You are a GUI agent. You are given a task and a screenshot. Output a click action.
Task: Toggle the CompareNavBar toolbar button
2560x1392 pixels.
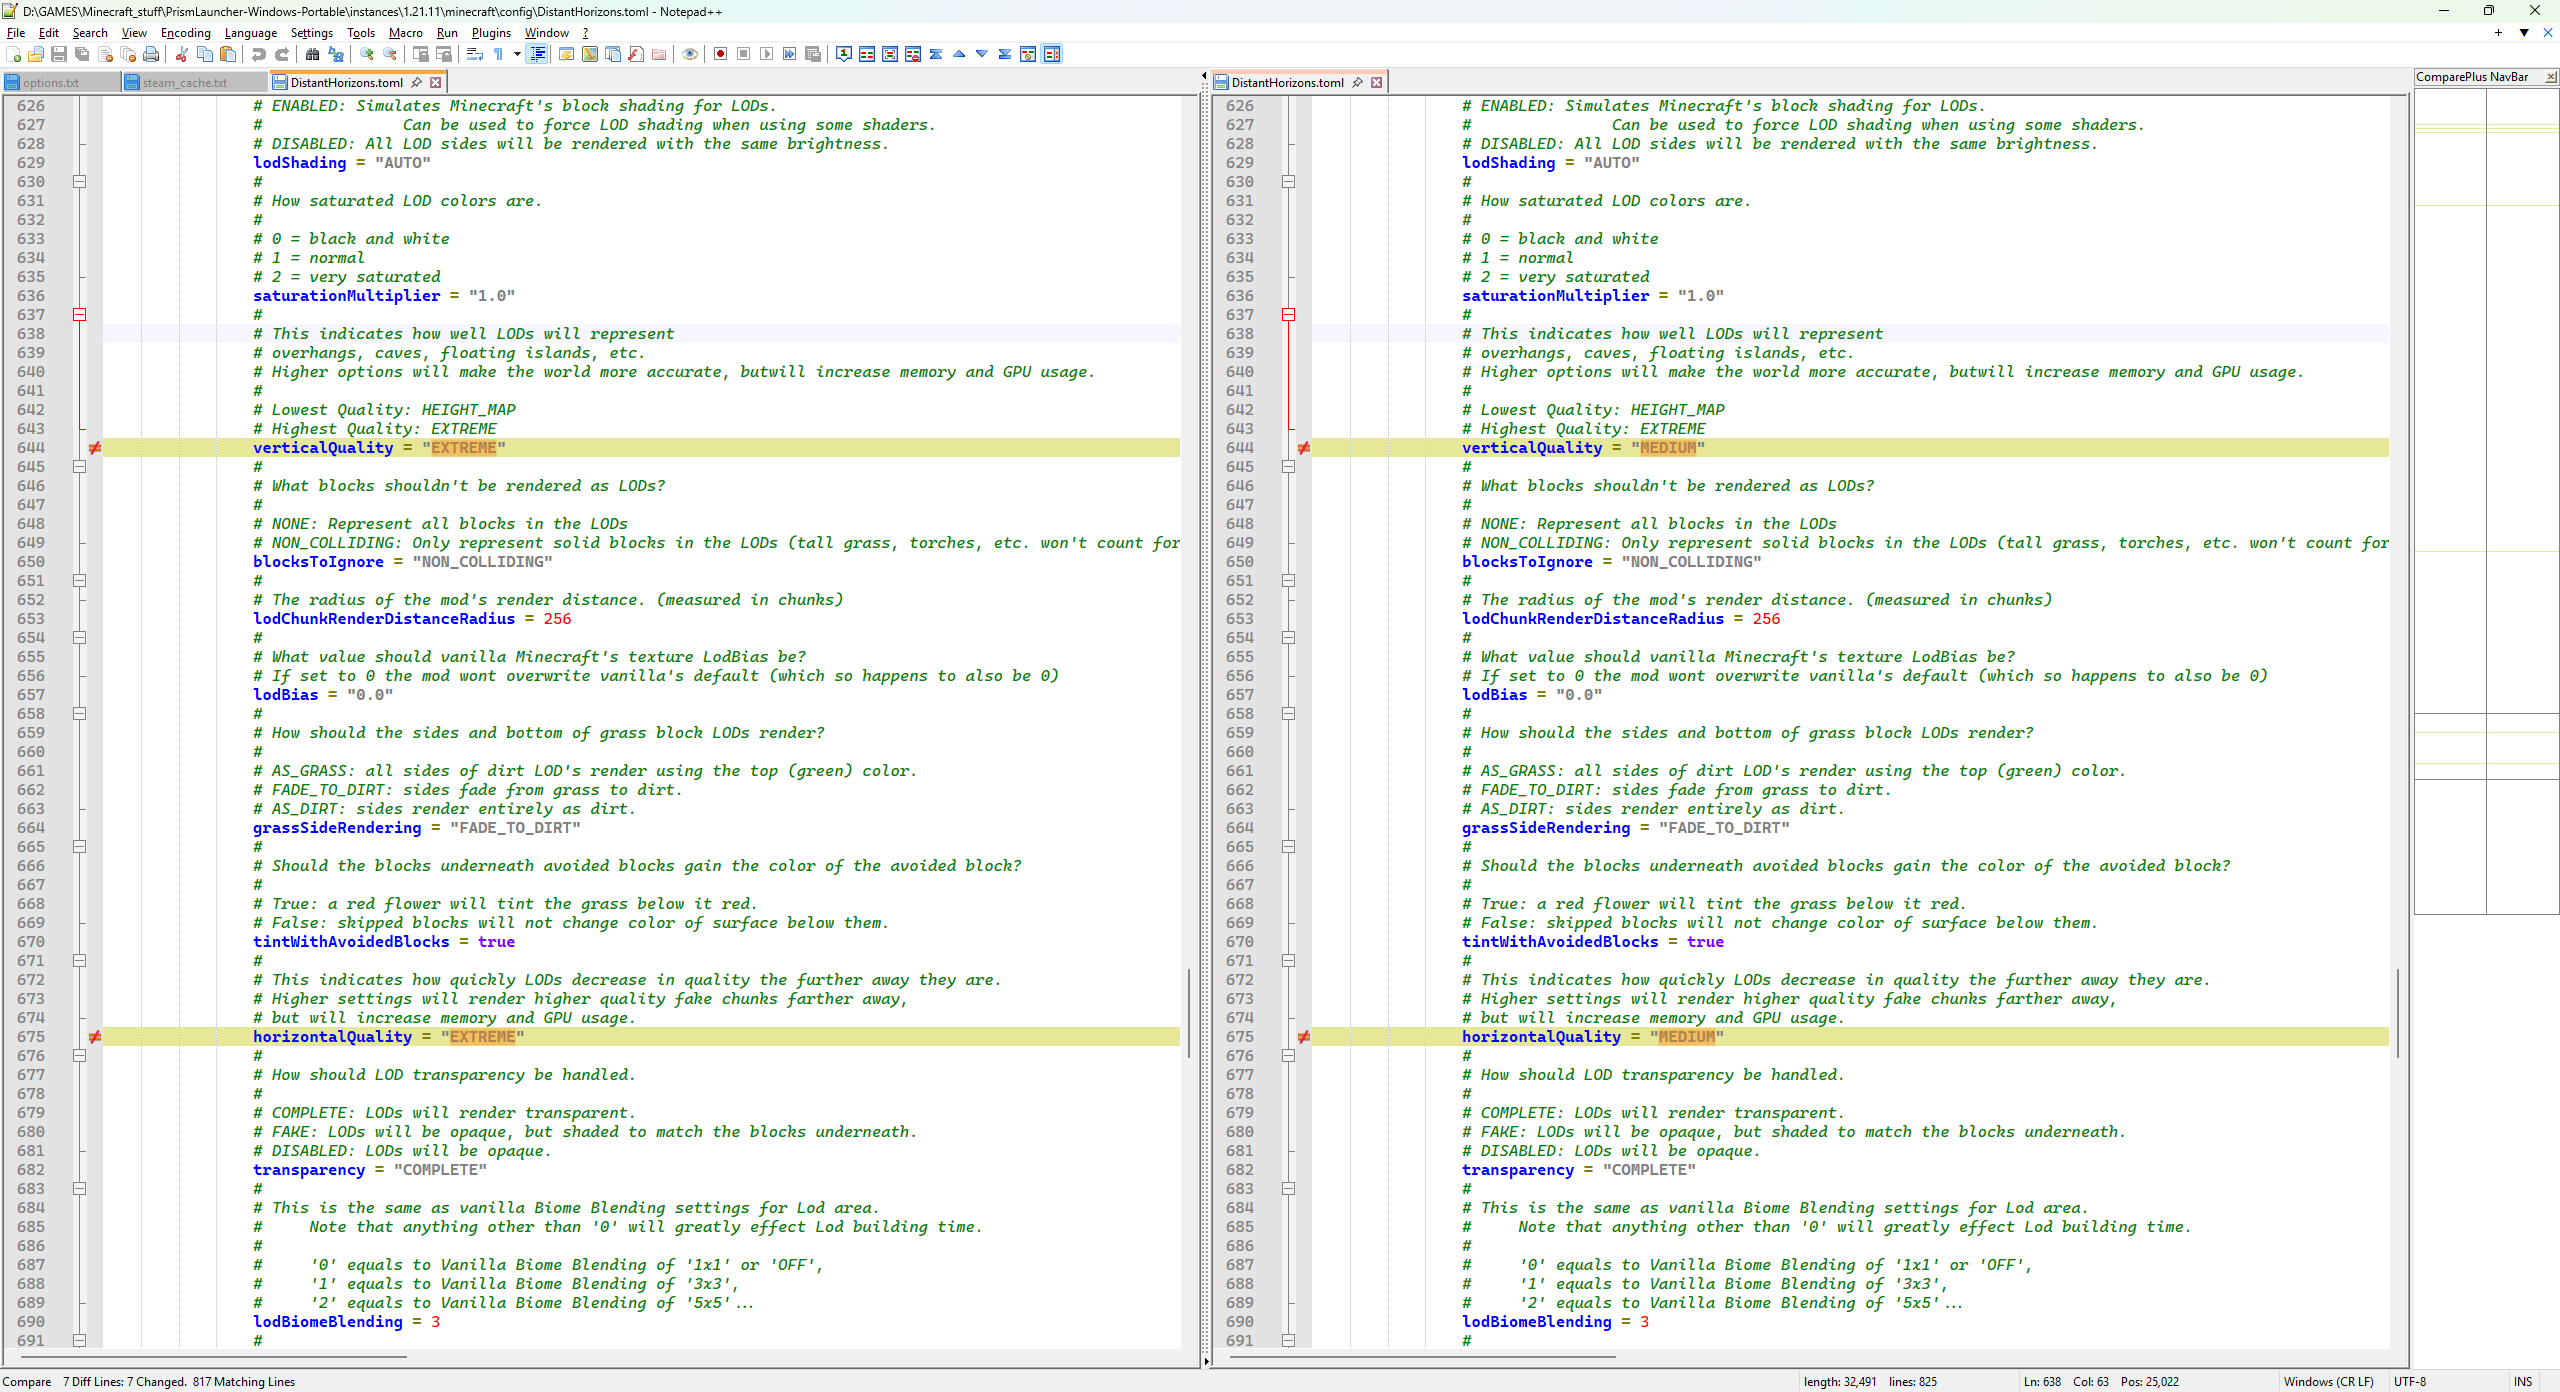(x=1051, y=54)
